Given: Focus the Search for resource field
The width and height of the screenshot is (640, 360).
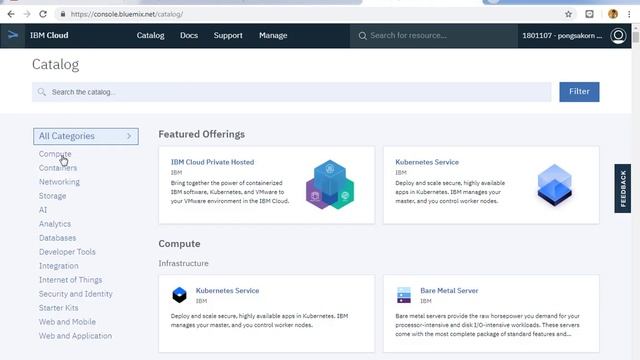Looking at the screenshot, I should (433, 36).
